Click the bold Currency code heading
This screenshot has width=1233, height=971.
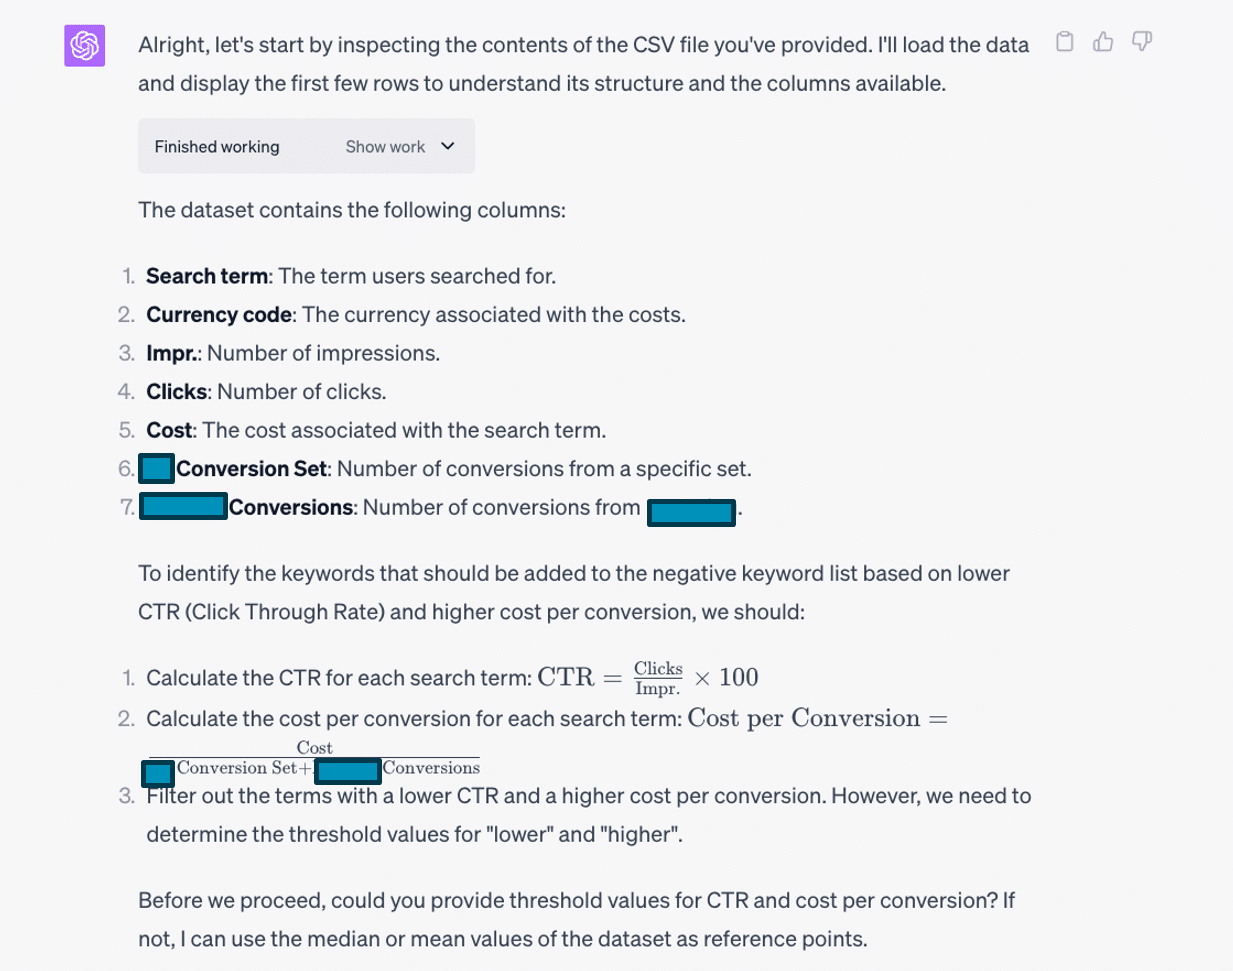point(219,315)
